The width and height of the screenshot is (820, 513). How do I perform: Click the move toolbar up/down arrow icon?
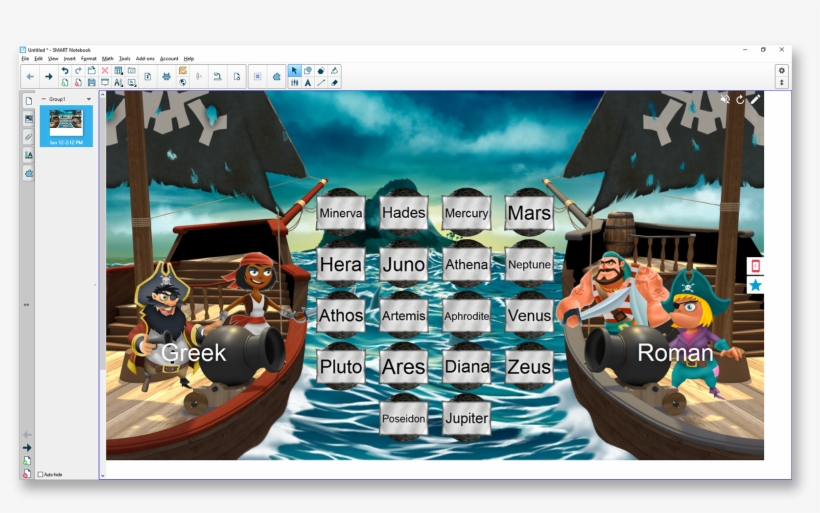pyautogui.click(x=782, y=83)
